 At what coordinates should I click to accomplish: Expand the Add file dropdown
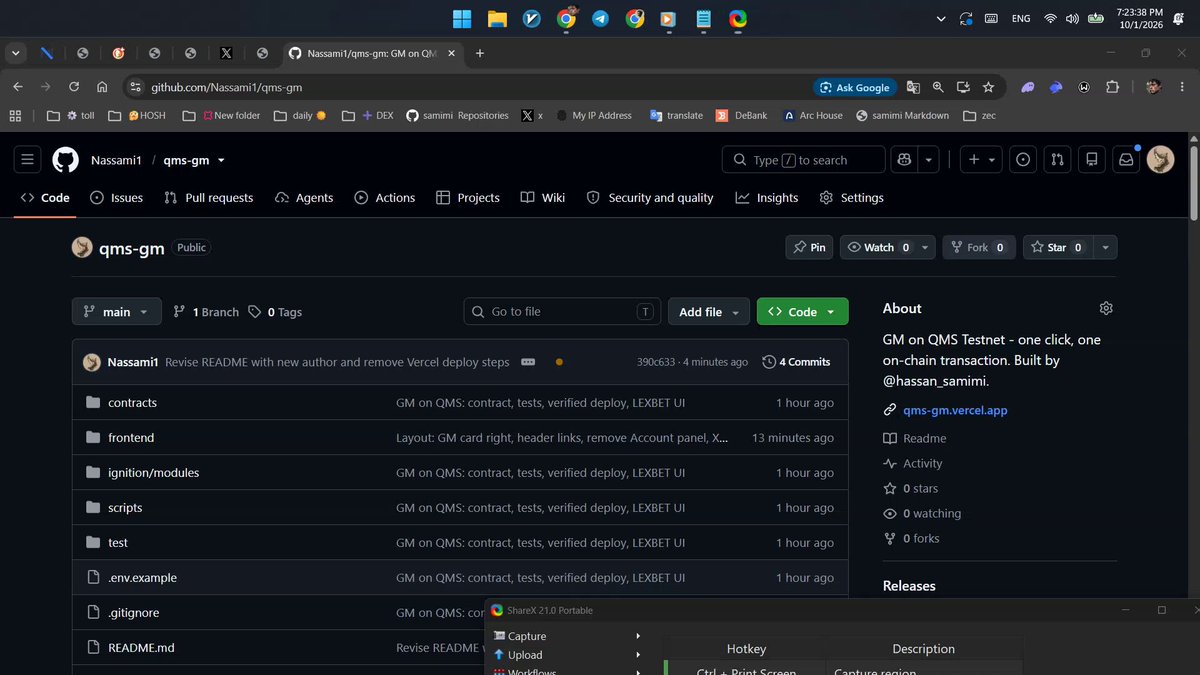coord(708,312)
